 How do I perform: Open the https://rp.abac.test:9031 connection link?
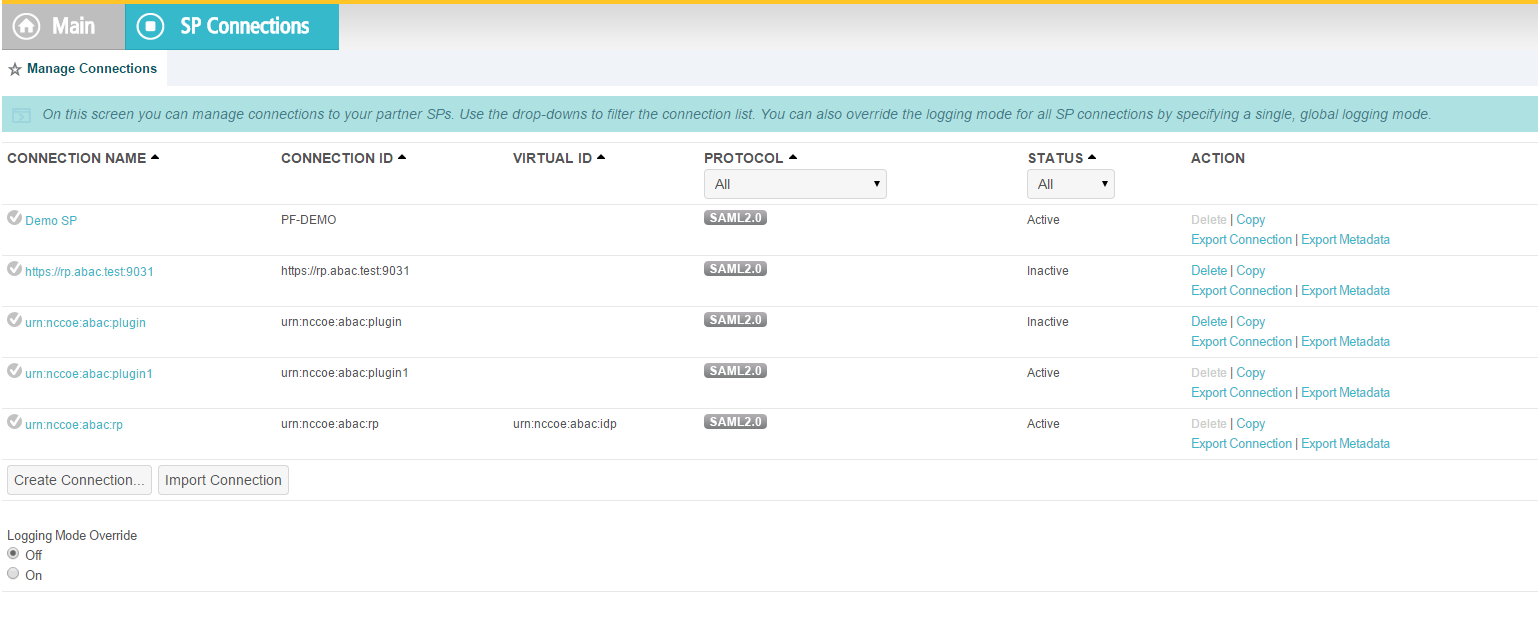pyautogui.click(x=89, y=272)
